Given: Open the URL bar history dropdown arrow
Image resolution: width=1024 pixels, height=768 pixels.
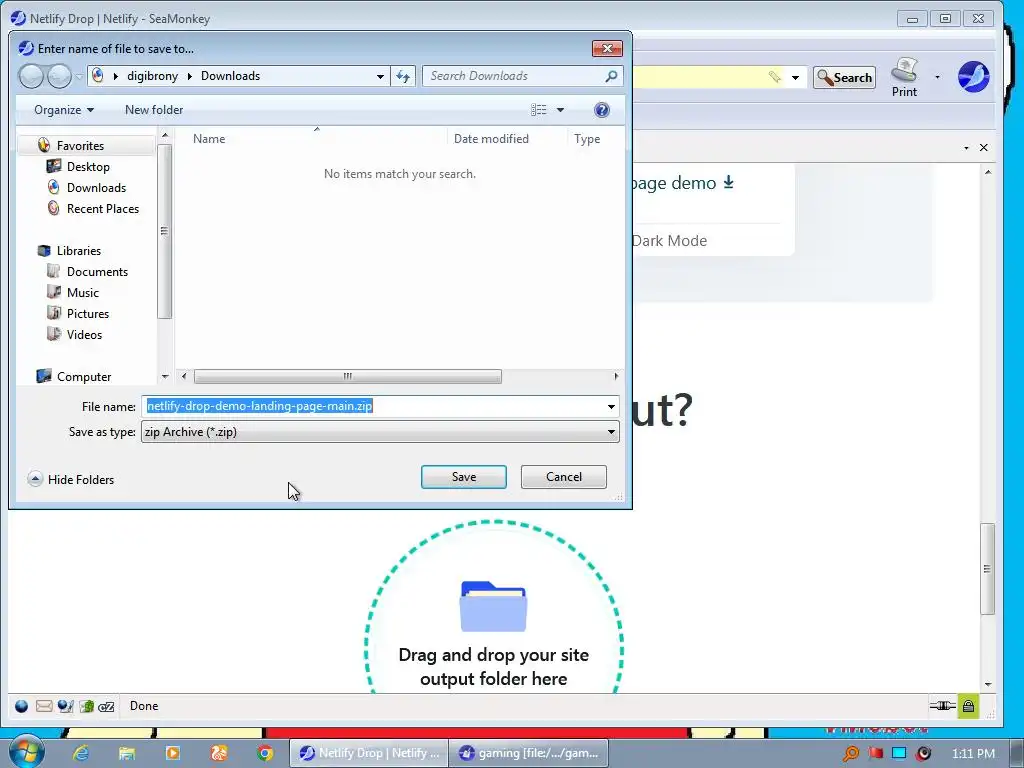Looking at the screenshot, I should 795,78.
